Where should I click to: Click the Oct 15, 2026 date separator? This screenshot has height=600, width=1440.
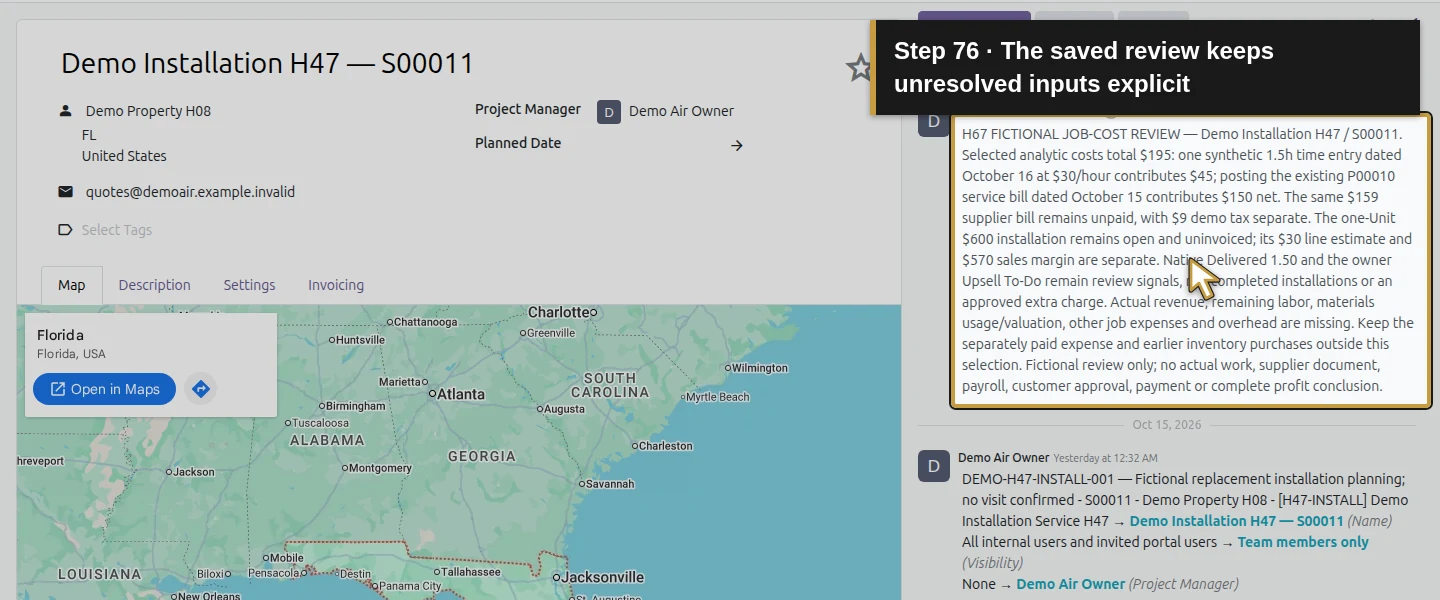[1167, 425]
